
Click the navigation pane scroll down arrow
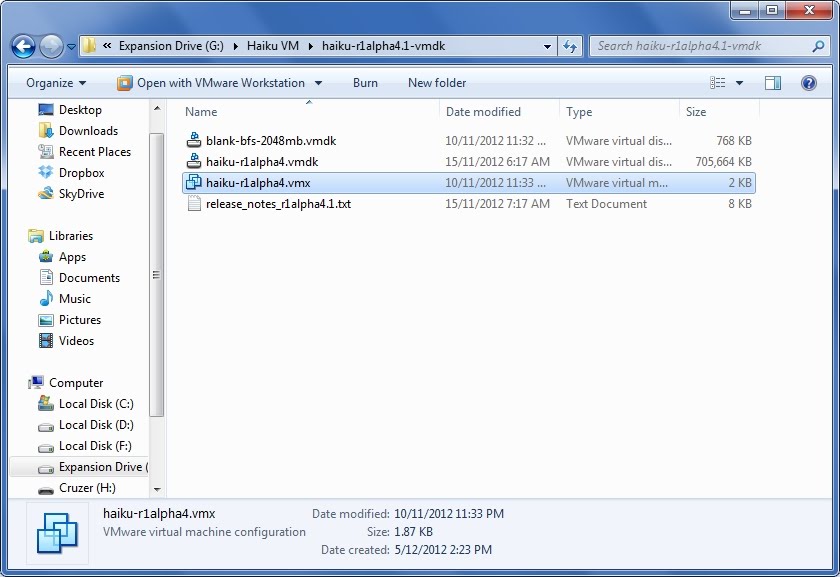click(157, 490)
